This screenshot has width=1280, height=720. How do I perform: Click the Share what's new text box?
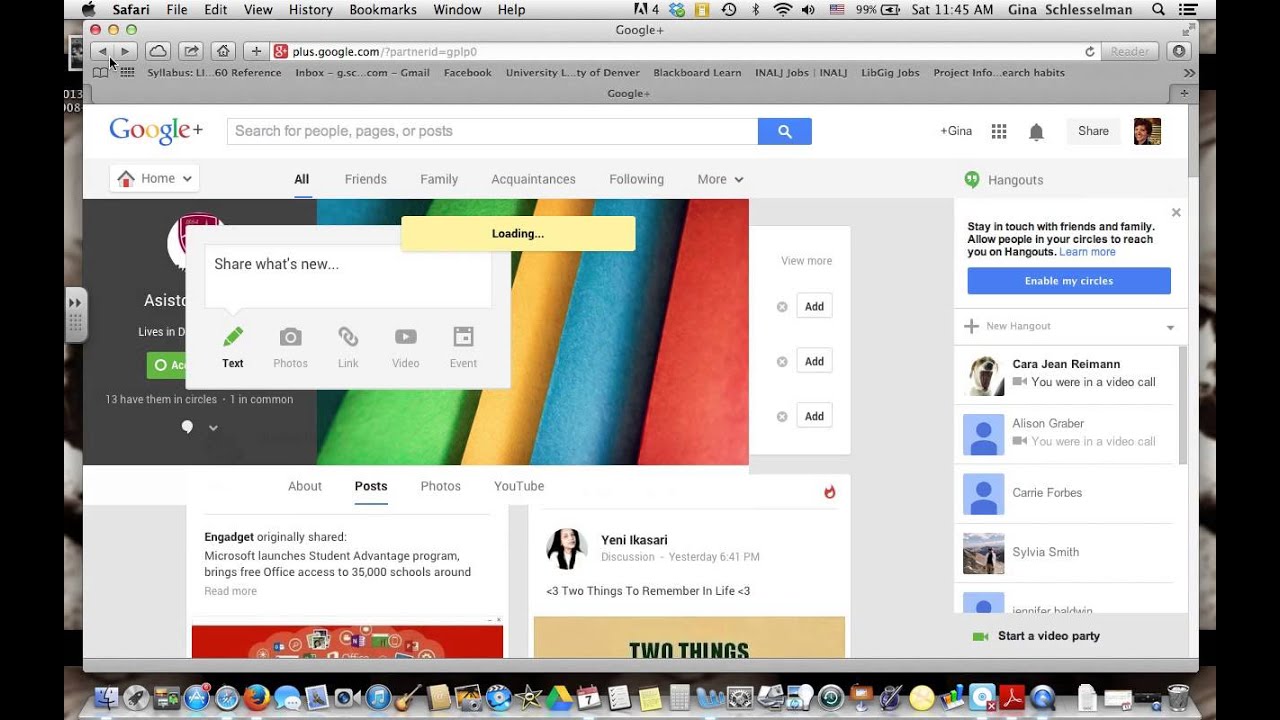coord(348,277)
